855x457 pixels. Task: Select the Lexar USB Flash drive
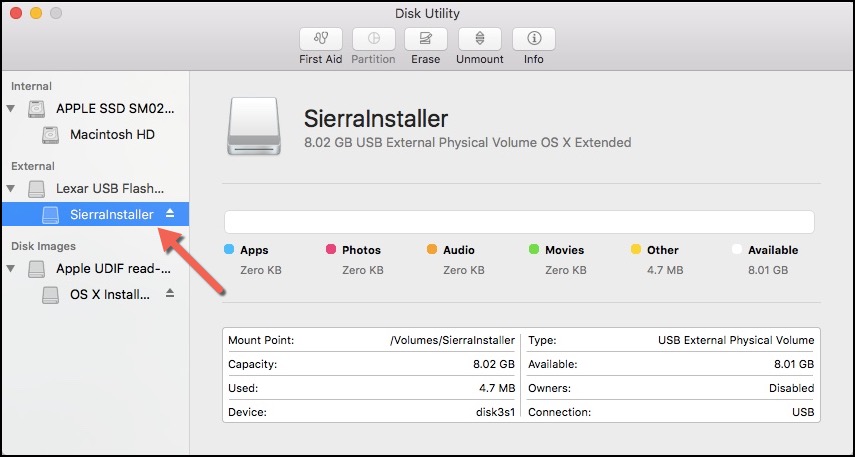coord(110,188)
